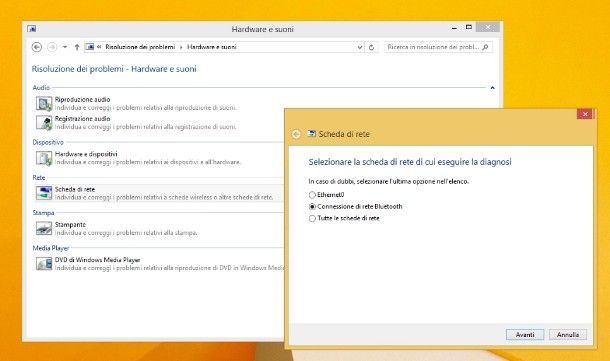Expand the address bar history dropdown

(360, 47)
